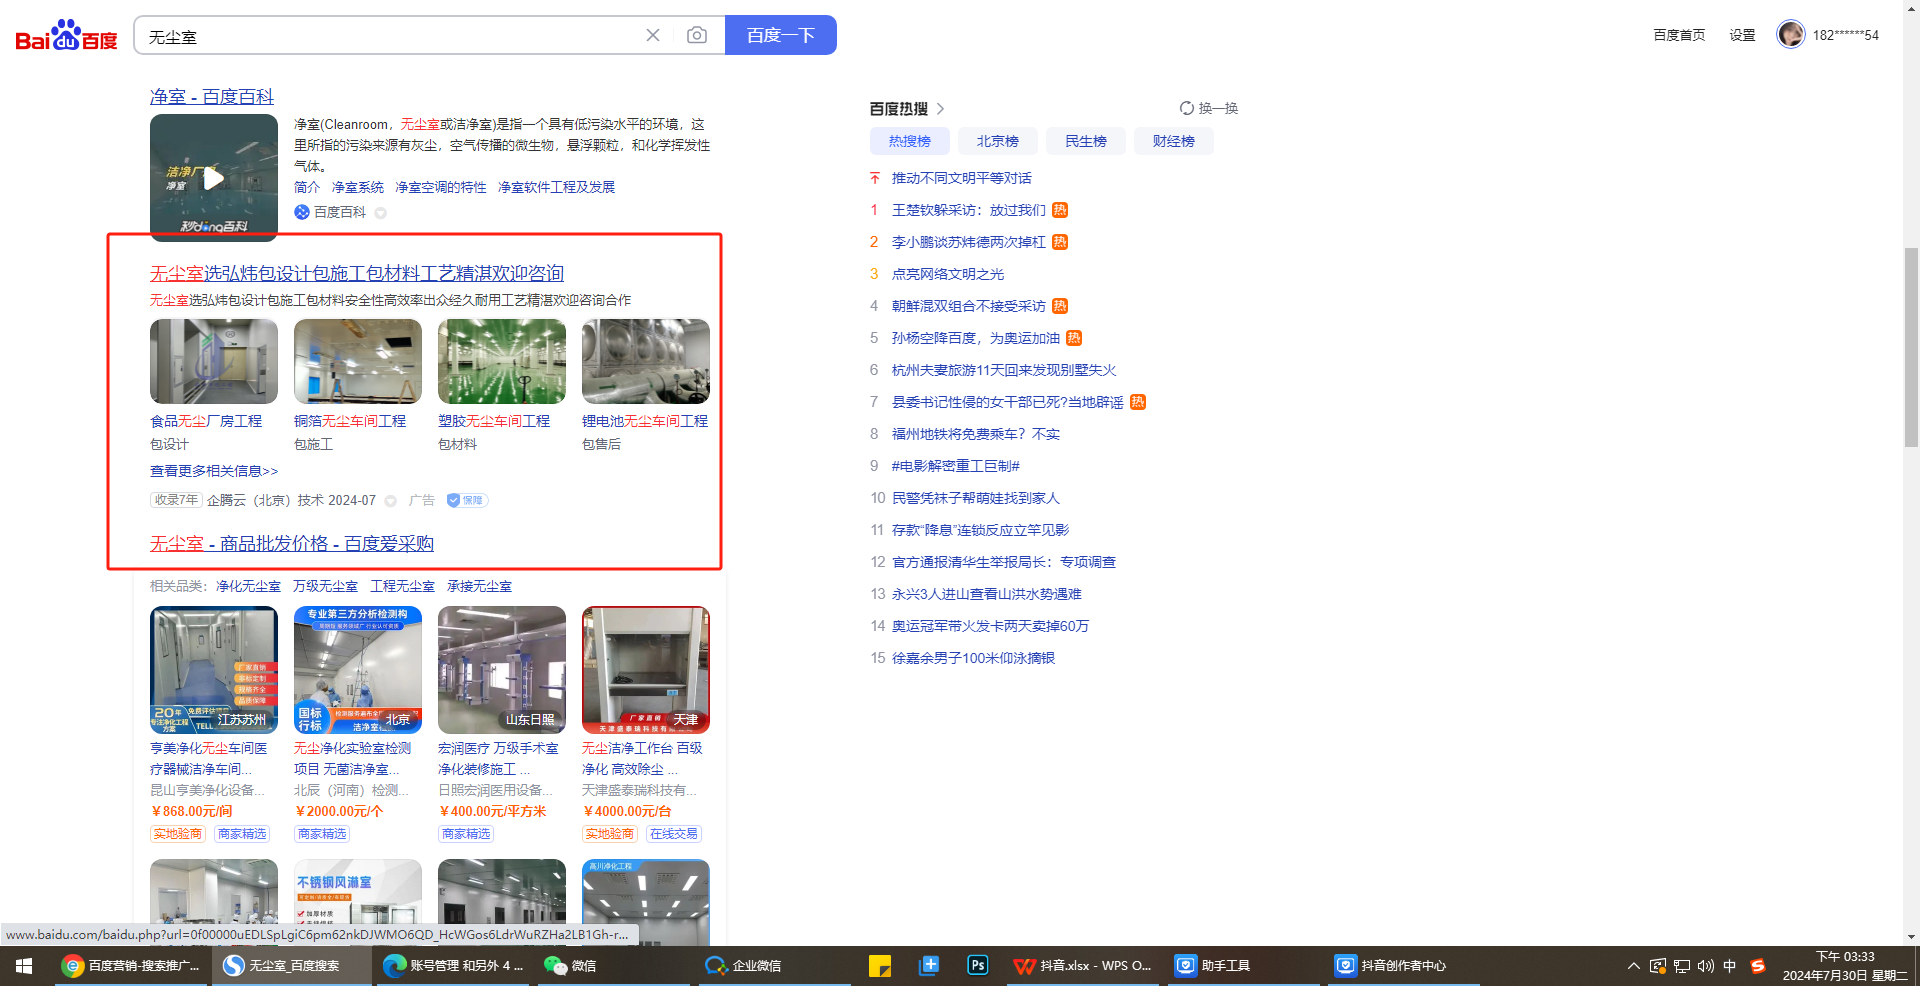Expand 查看更多相关信息 link
Screen dimensions: 1920x986
pos(214,471)
